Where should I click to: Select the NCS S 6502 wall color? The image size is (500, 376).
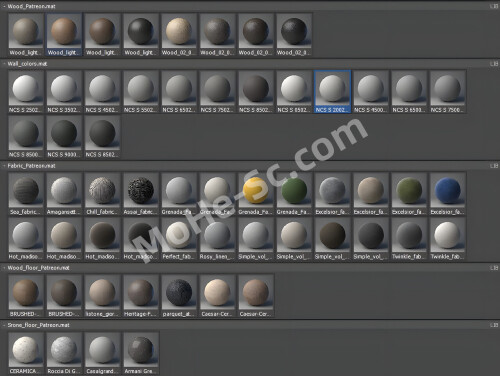(x=179, y=92)
